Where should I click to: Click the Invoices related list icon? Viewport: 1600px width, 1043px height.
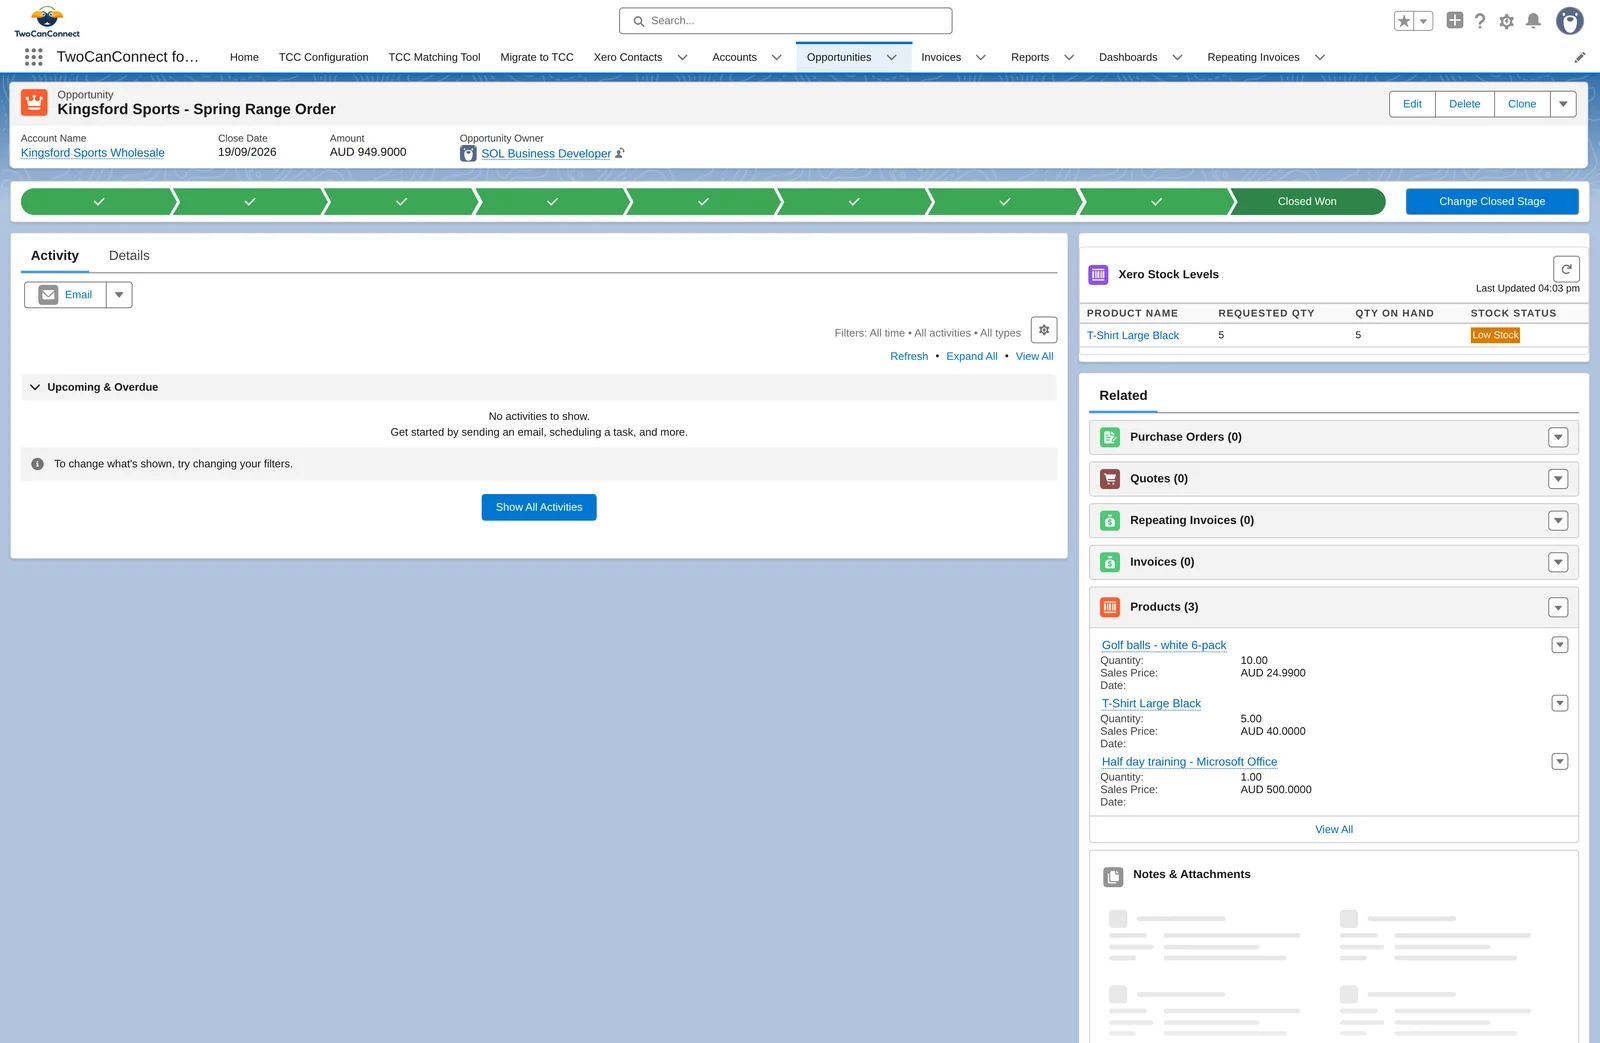(1110, 562)
